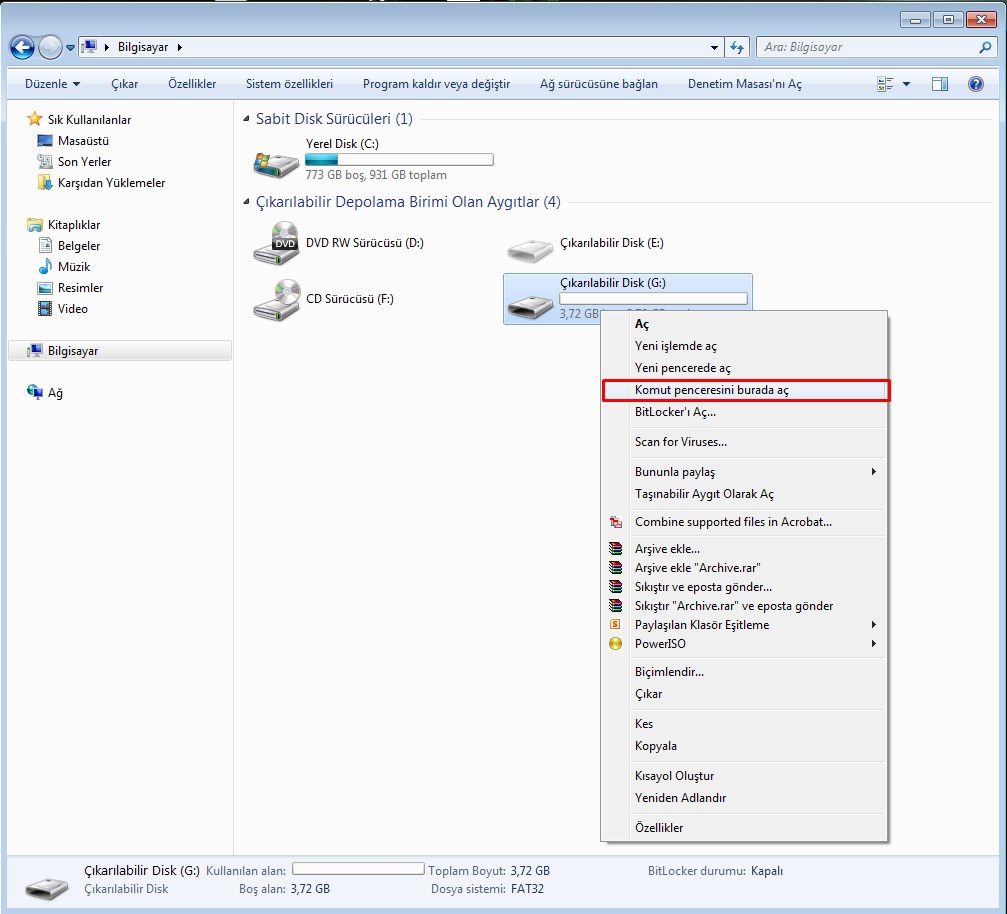Expand the address bar history dropdown
Screen dimensions: 1007x914
[x=714, y=47]
